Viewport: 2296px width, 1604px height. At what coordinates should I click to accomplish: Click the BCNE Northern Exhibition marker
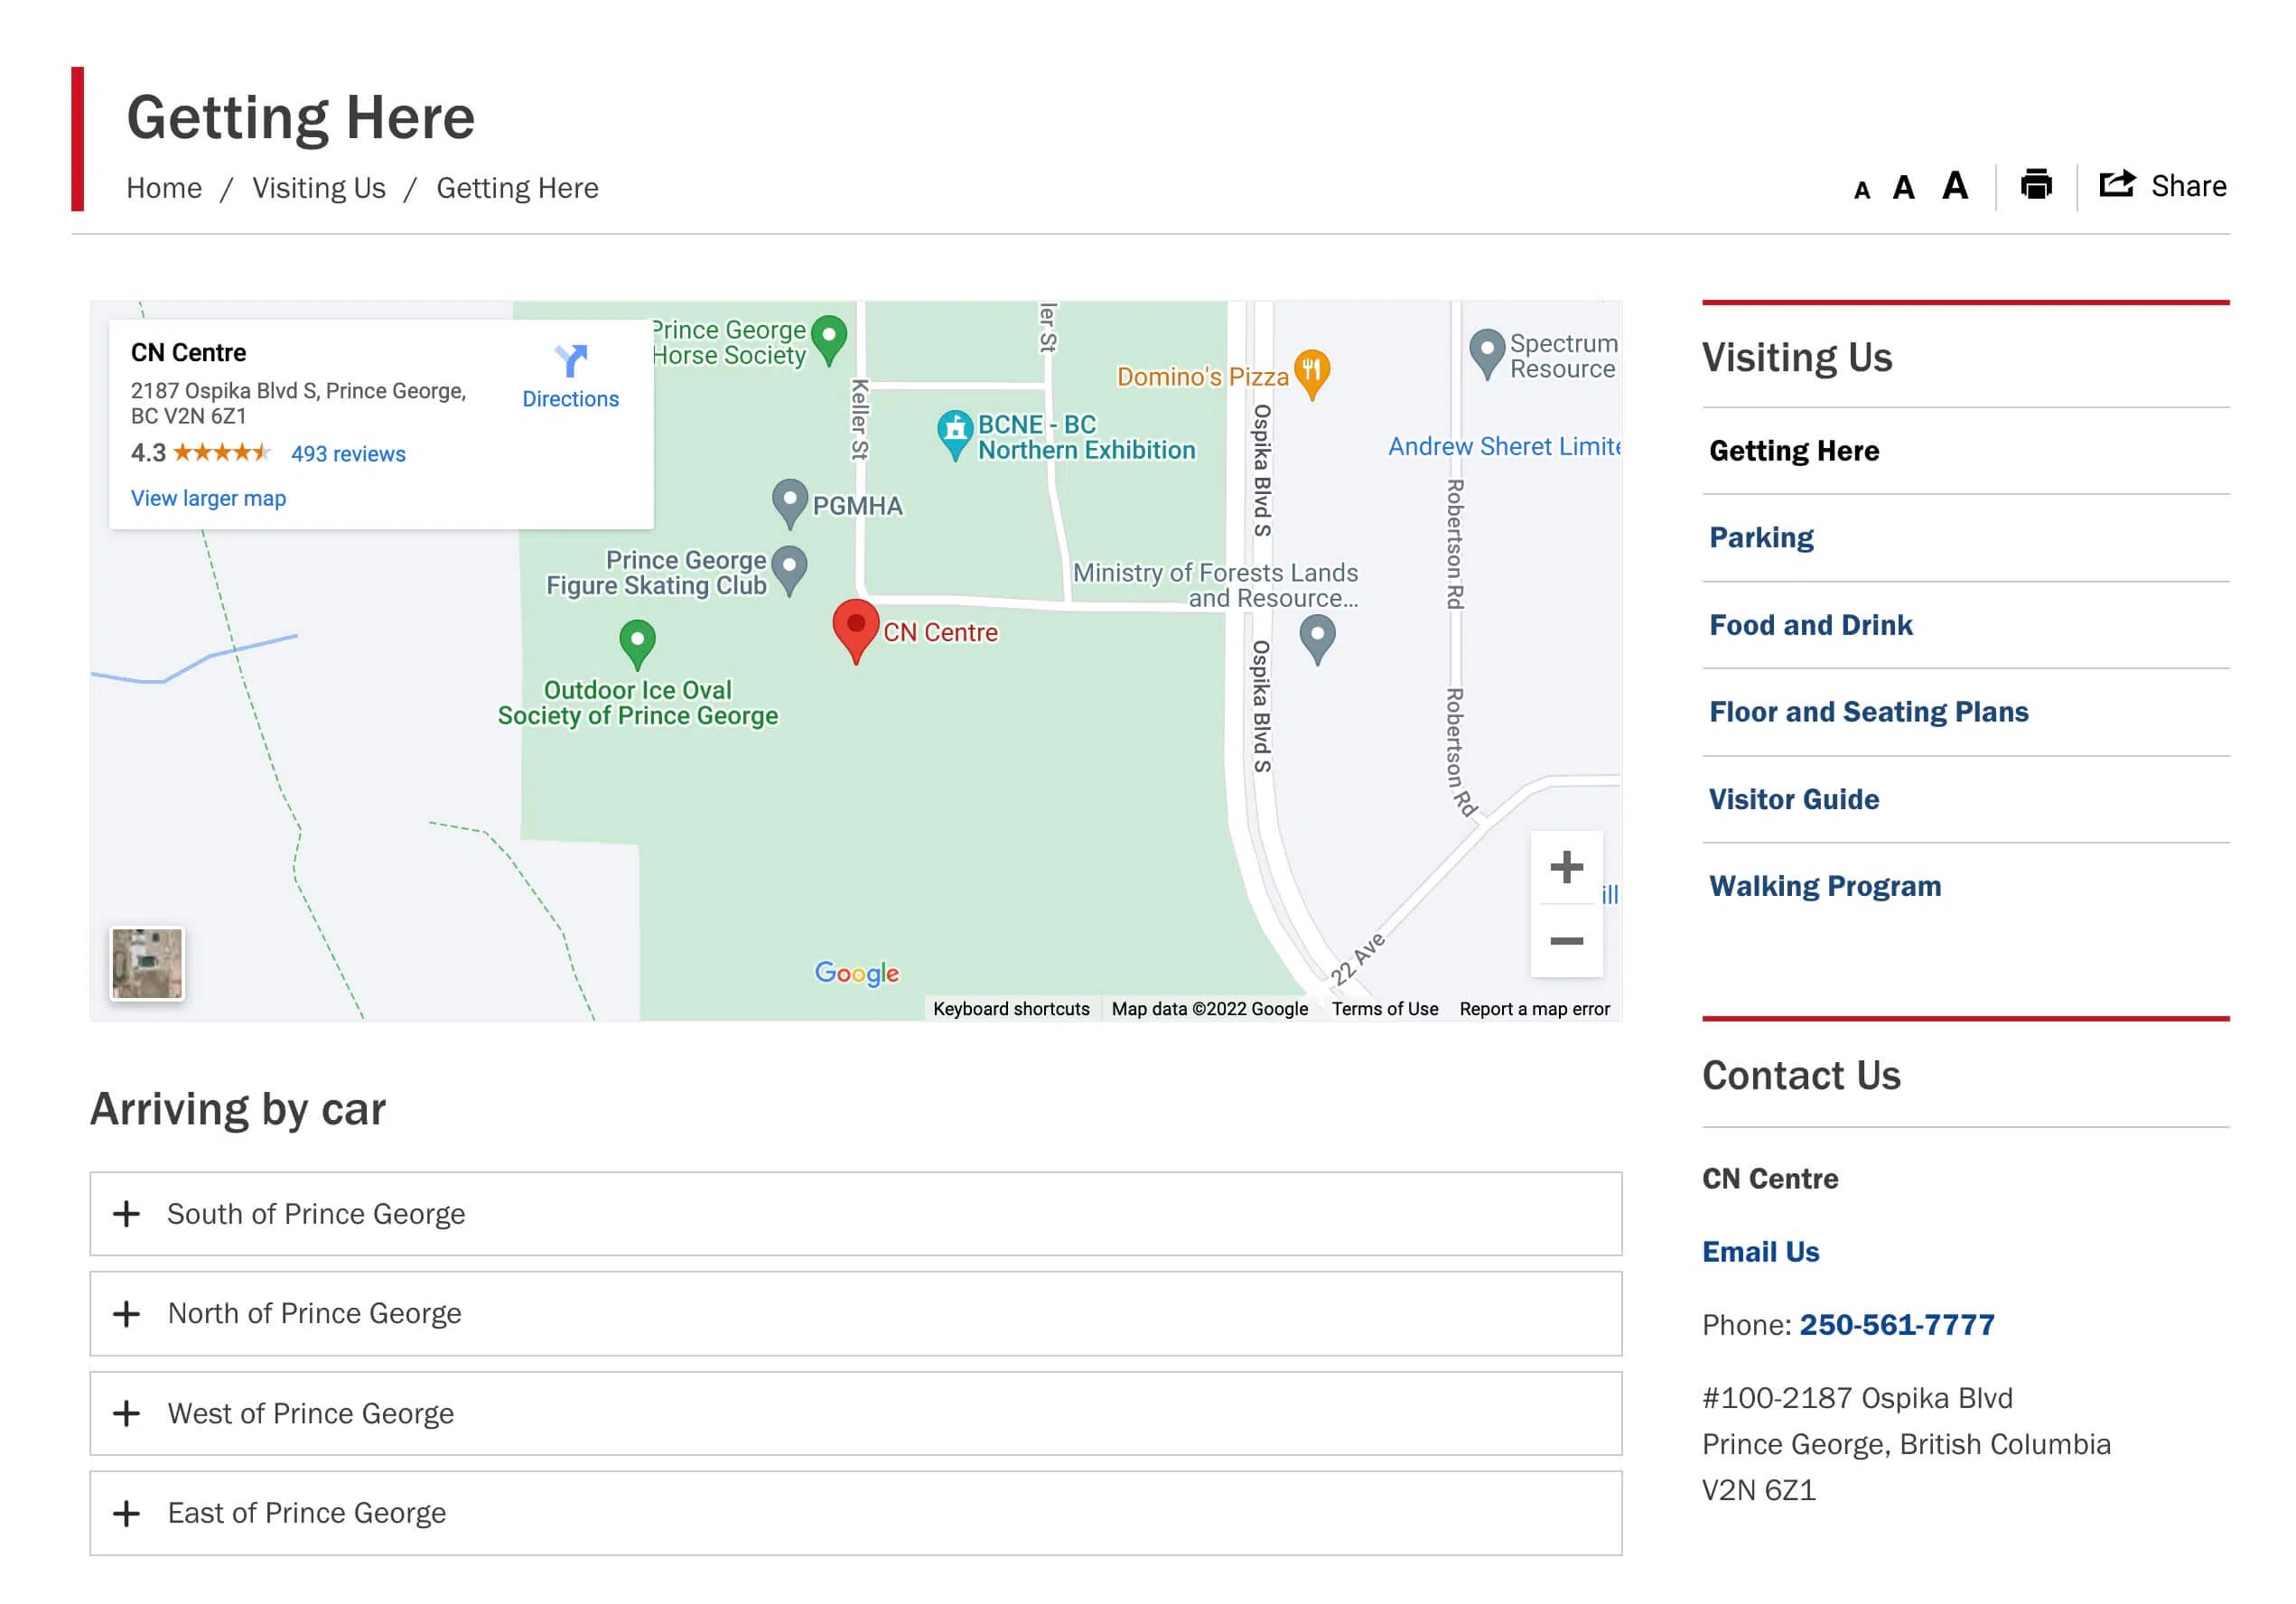954,434
